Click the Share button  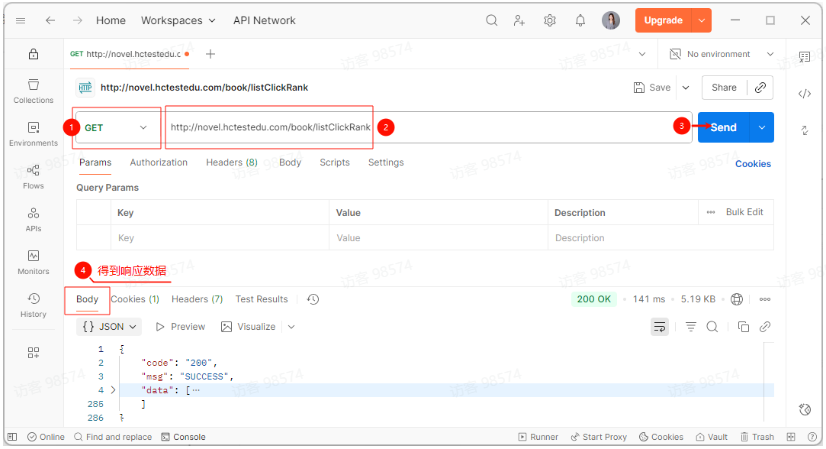coord(724,87)
